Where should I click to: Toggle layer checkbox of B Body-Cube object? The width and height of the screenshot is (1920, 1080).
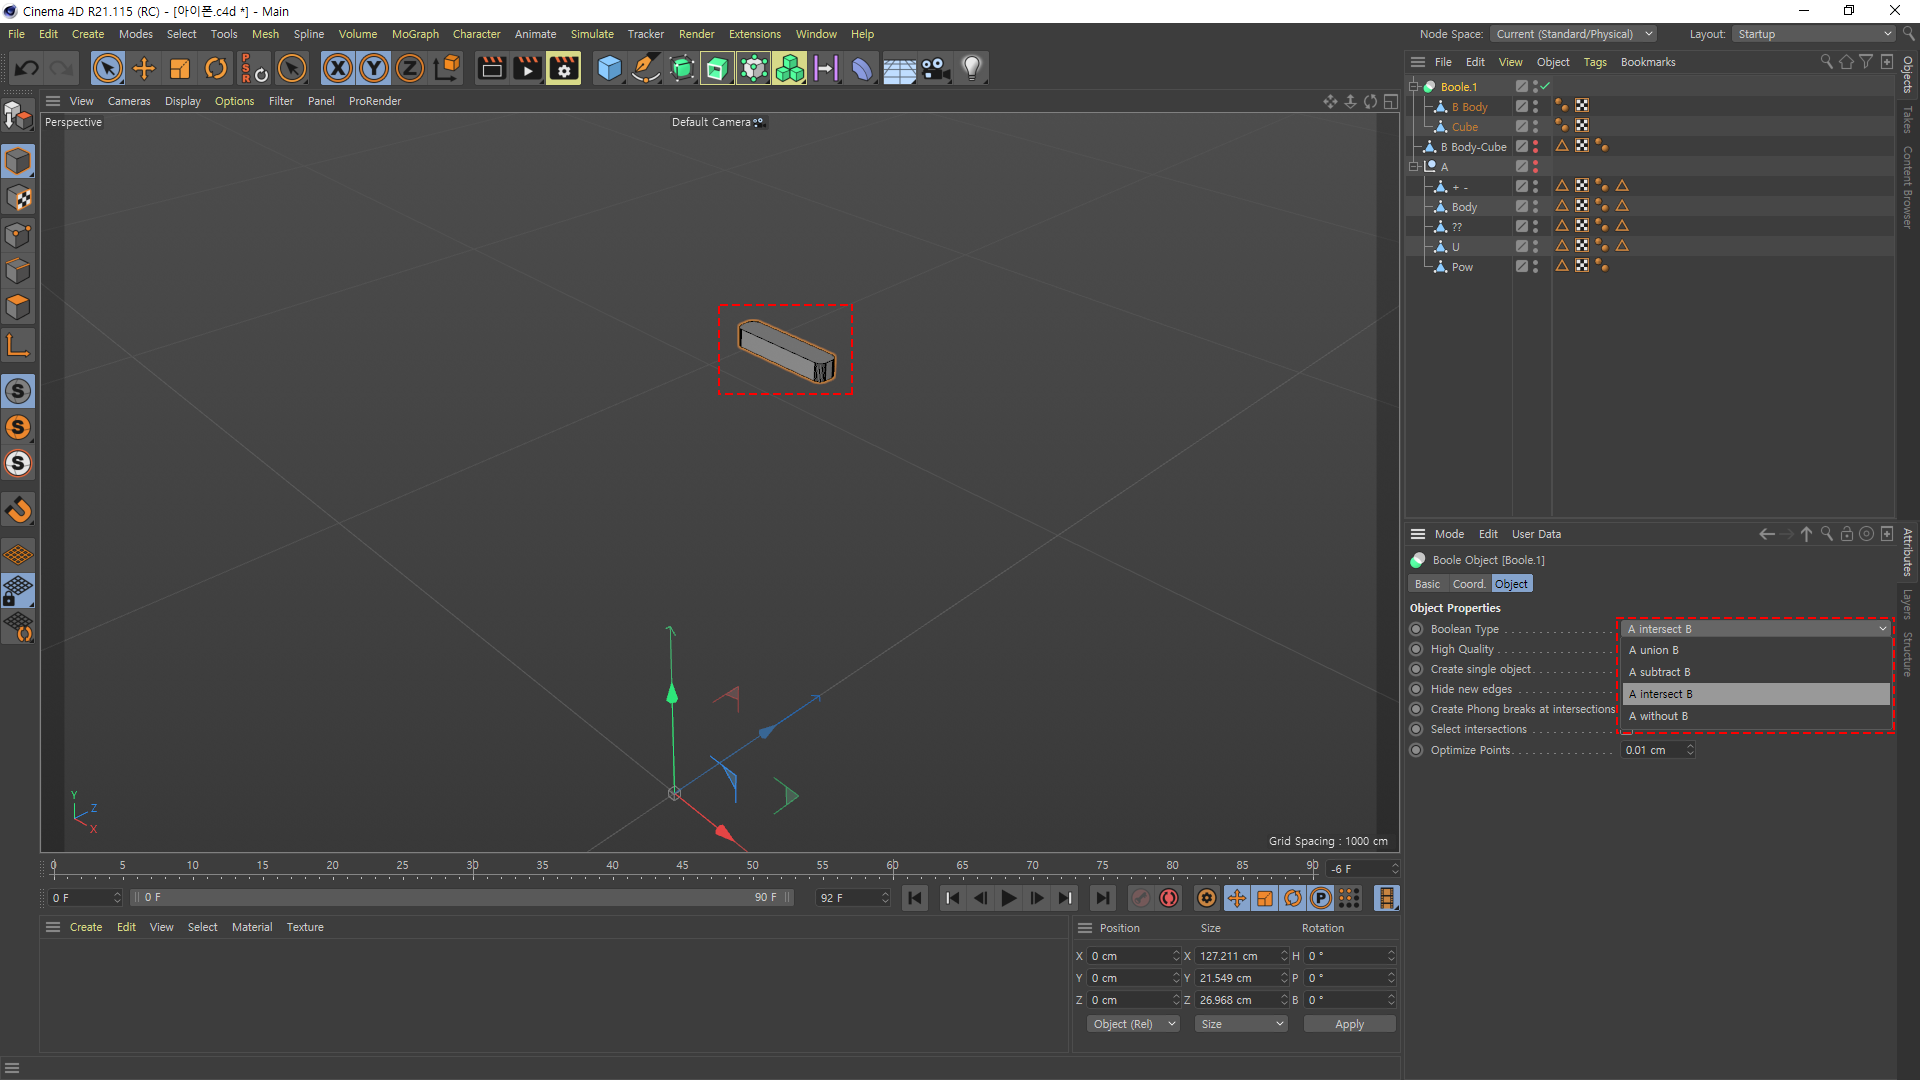(1521, 147)
